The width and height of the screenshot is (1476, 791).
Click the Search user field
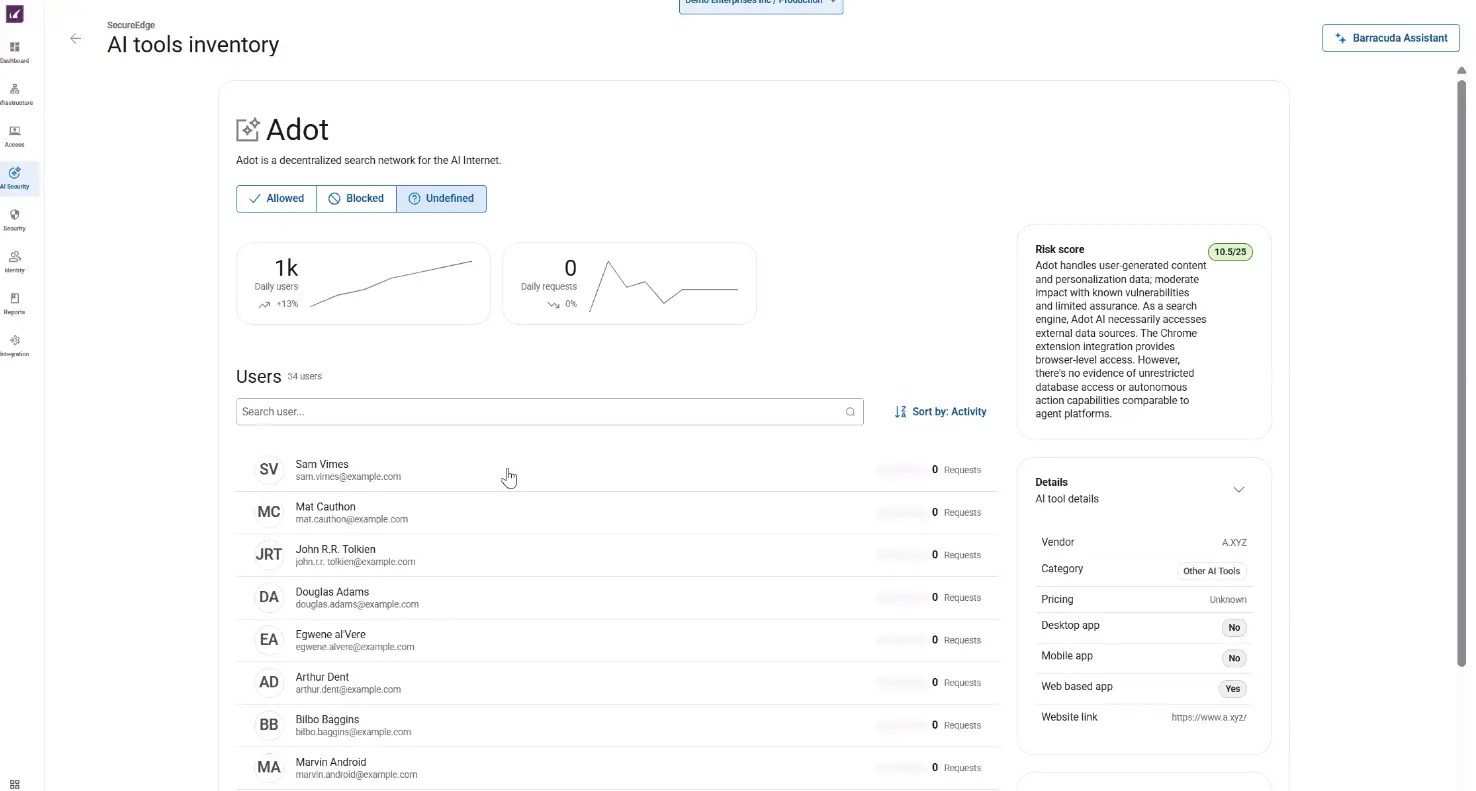pos(549,412)
